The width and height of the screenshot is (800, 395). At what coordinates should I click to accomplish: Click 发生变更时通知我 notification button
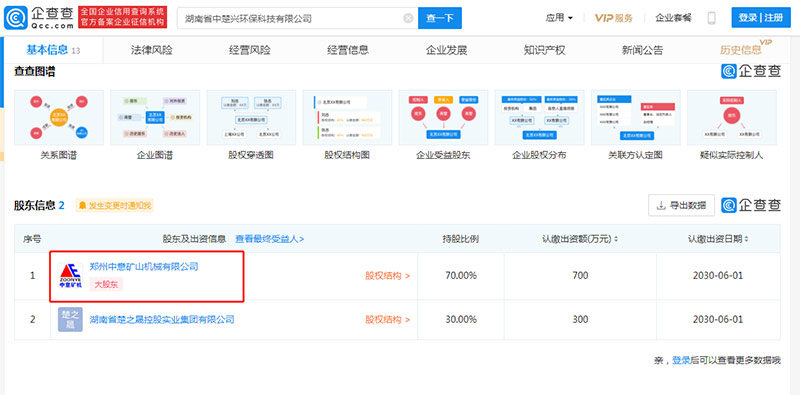(115, 206)
